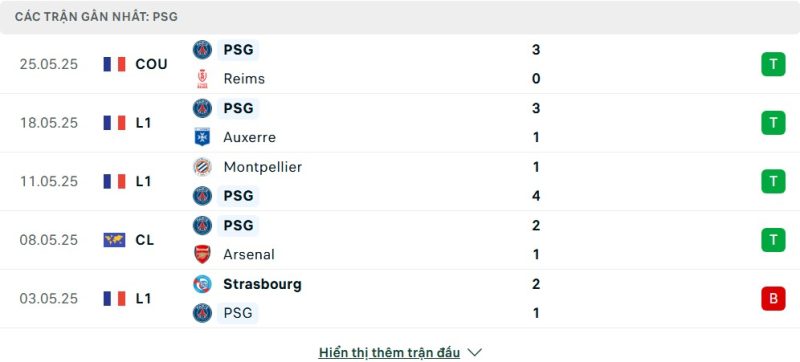Image resolution: width=800 pixels, height=362 pixels.
Task: Click the Montpellier club crest icon
Action: [203, 167]
